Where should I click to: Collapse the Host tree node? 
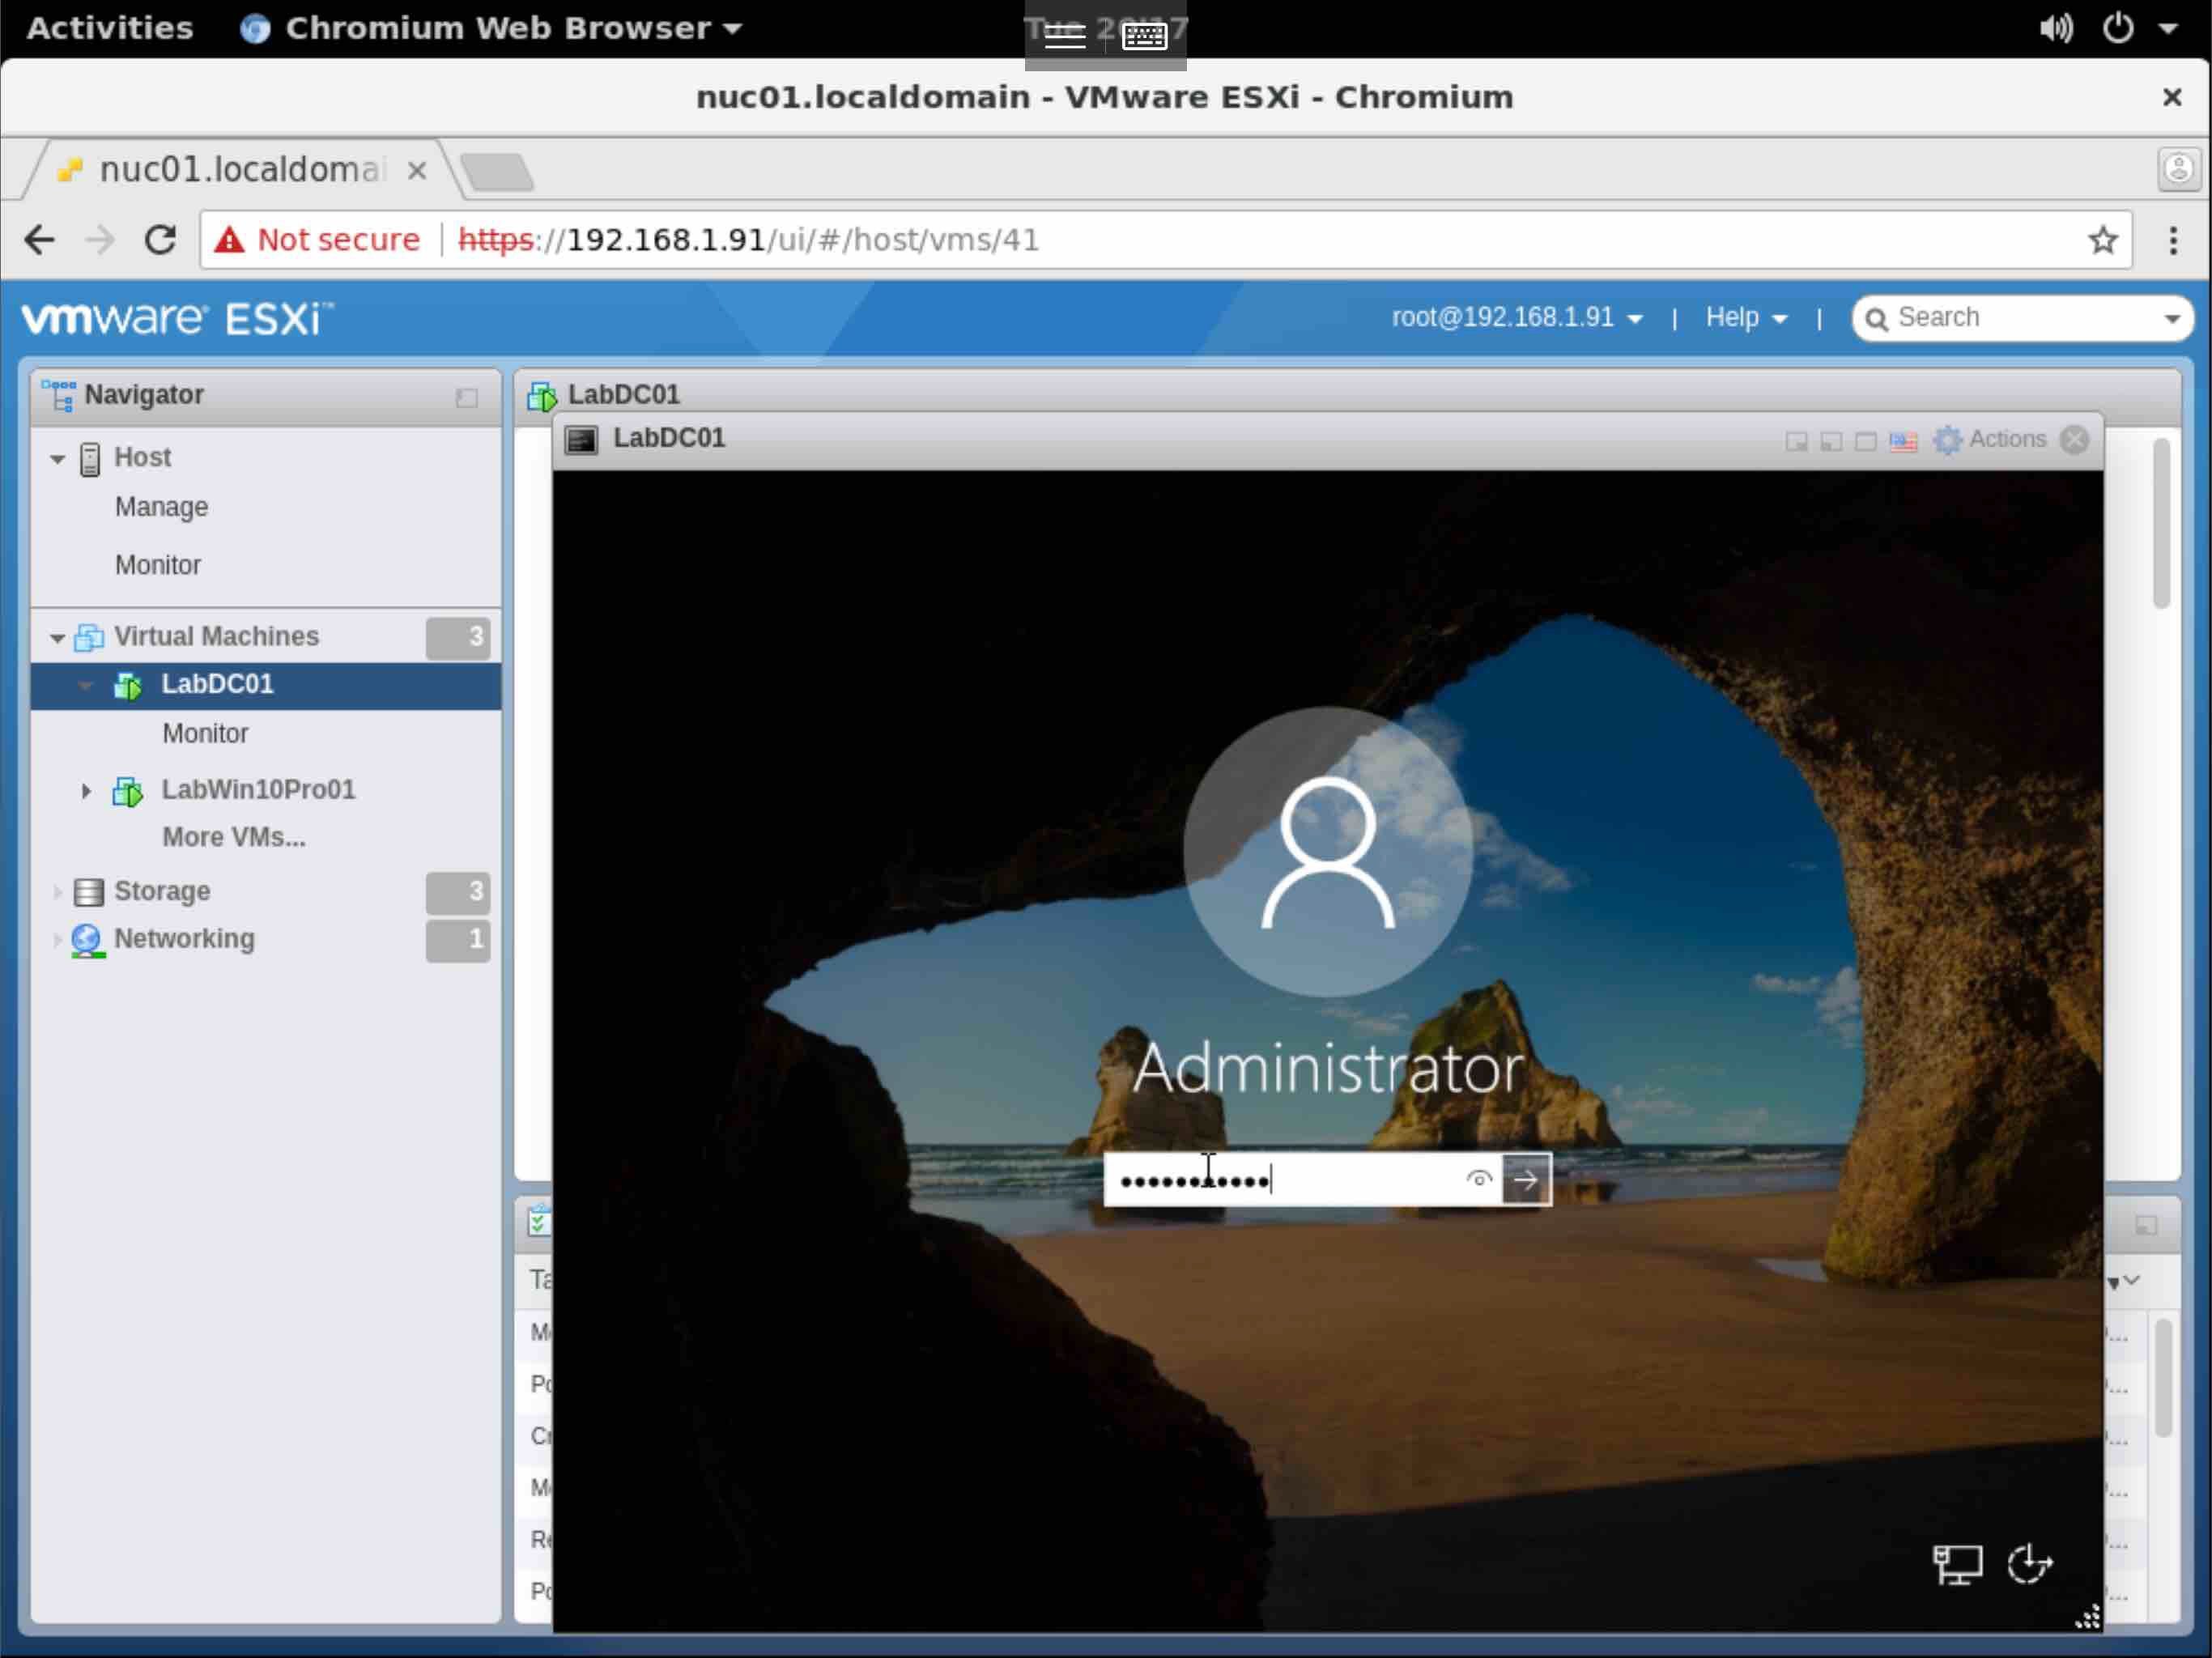click(57, 459)
